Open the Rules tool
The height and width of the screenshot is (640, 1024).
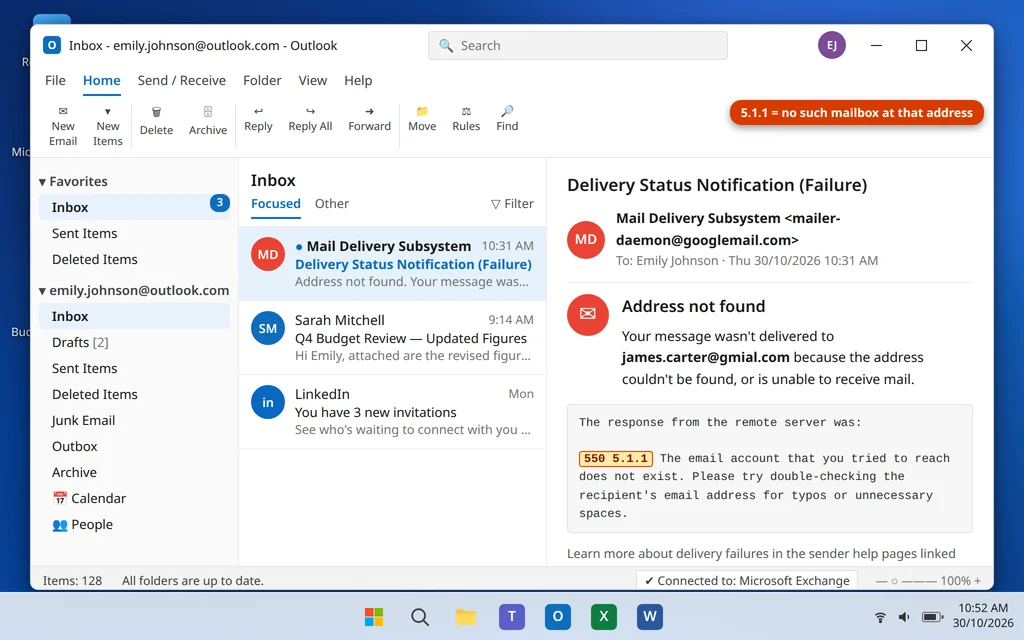[x=466, y=119]
